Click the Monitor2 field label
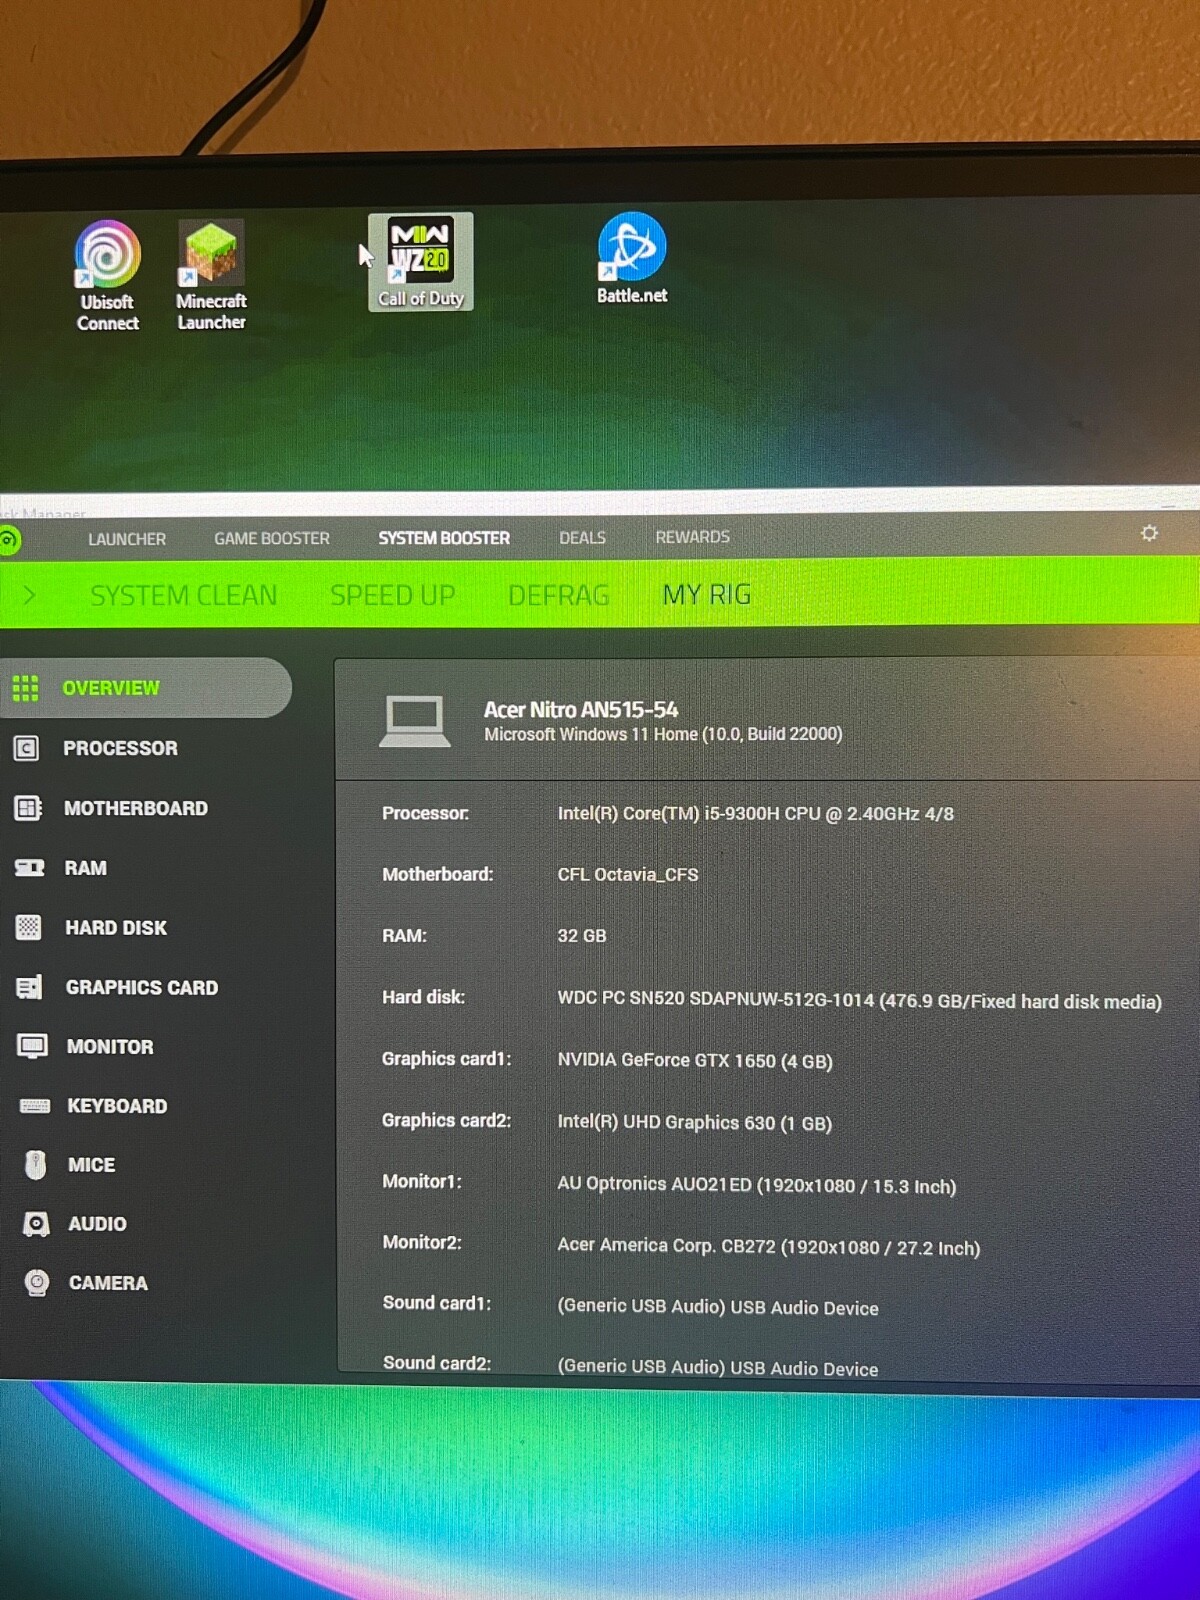1200x1600 pixels. (x=422, y=1242)
